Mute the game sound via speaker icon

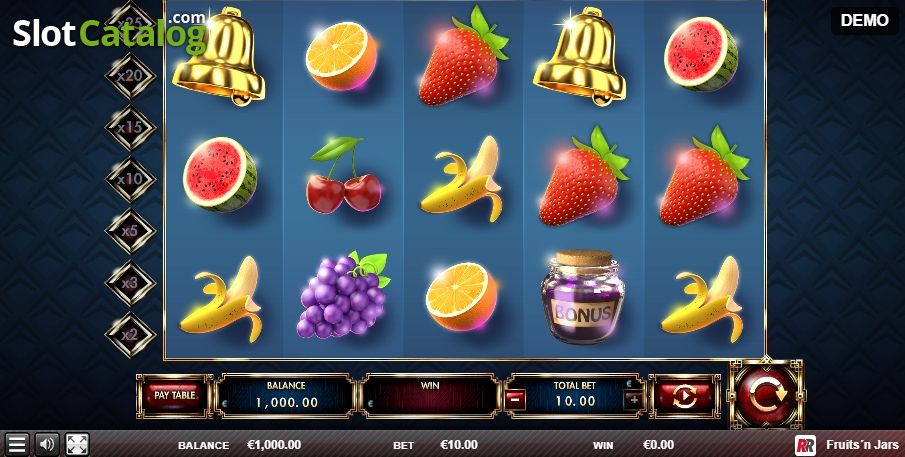[x=47, y=444]
